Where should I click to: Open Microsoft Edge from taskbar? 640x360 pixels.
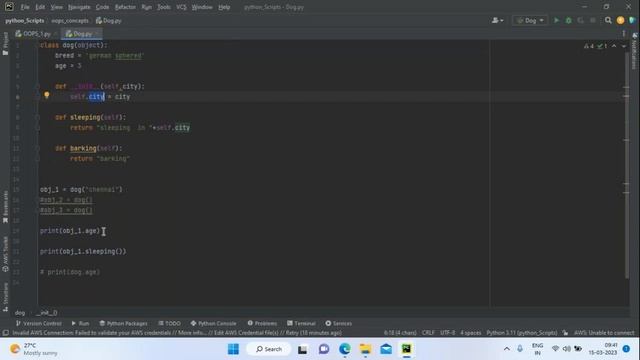pyautogui.click(x=344, y=349)
